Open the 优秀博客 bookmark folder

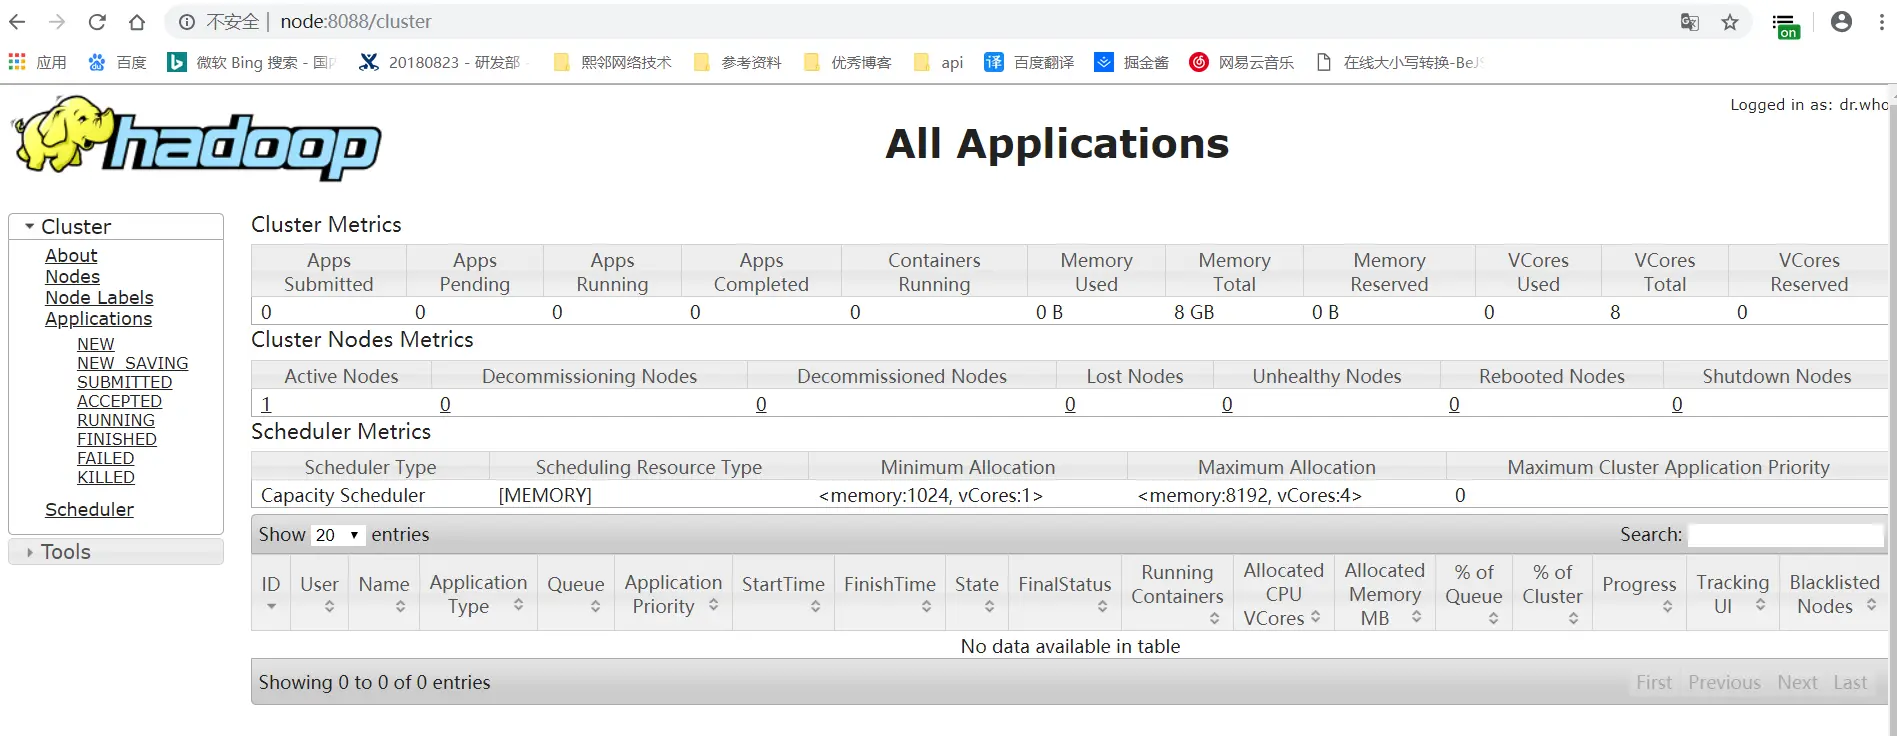point(848,62)
